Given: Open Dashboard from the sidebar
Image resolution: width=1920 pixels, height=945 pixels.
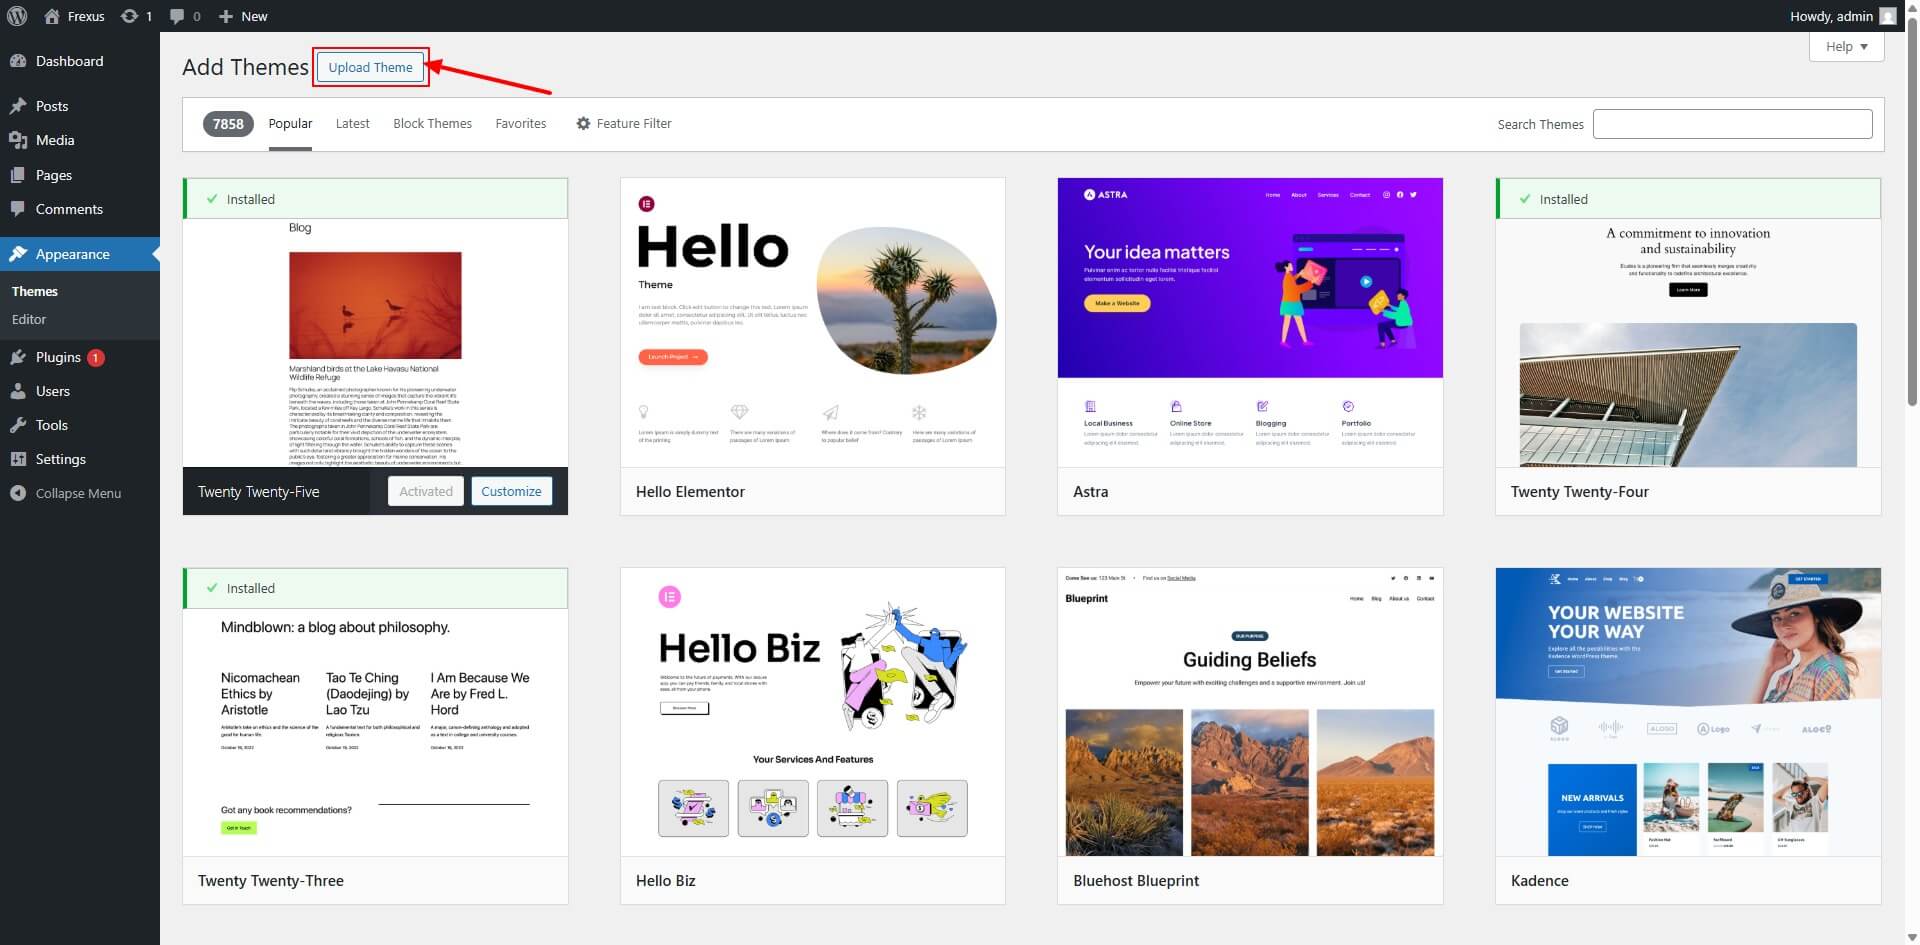Looking at the screenshot, I should point(69,61).
